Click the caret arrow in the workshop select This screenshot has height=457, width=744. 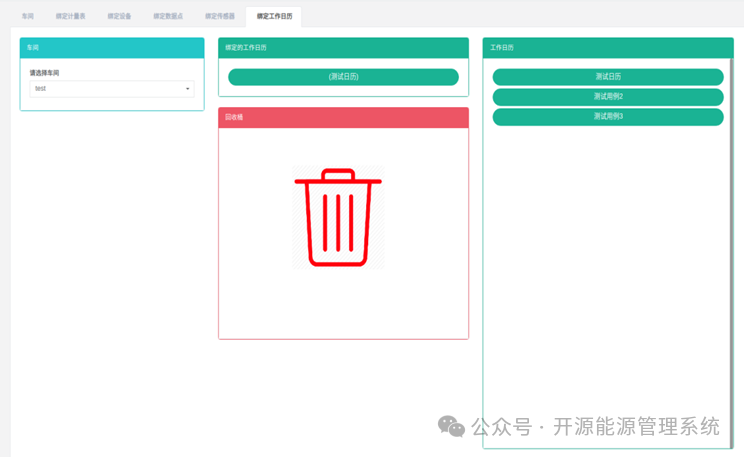pyautogui.click(x=187, y=89)
